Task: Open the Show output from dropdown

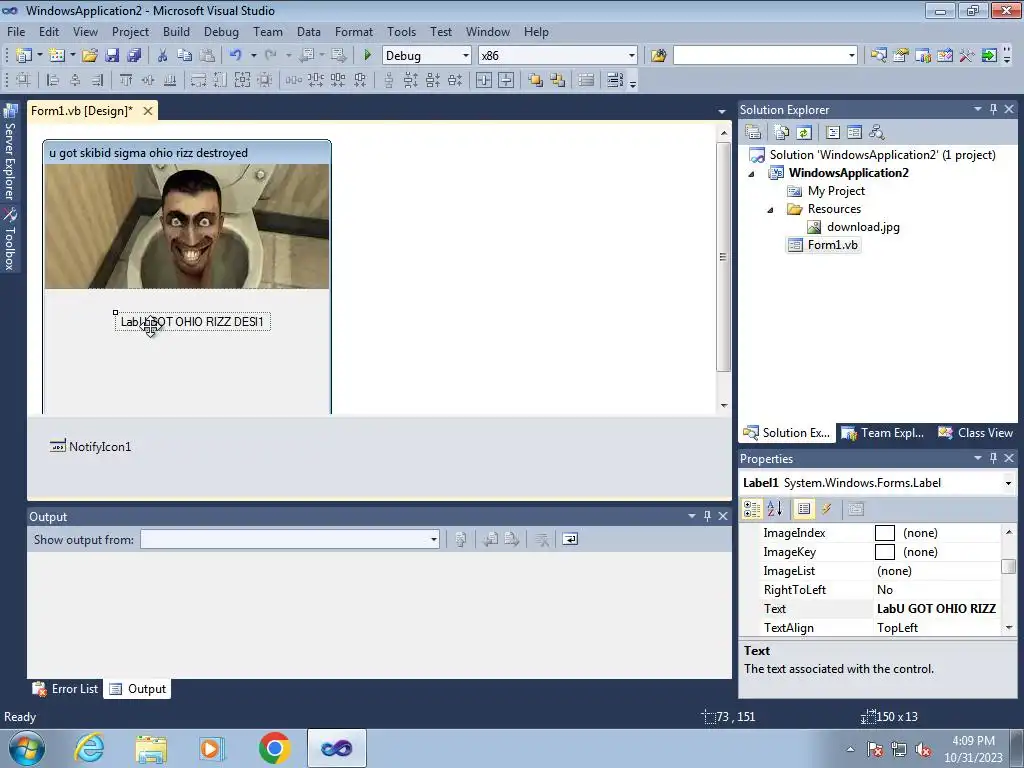Action: [x=434, y=539]
